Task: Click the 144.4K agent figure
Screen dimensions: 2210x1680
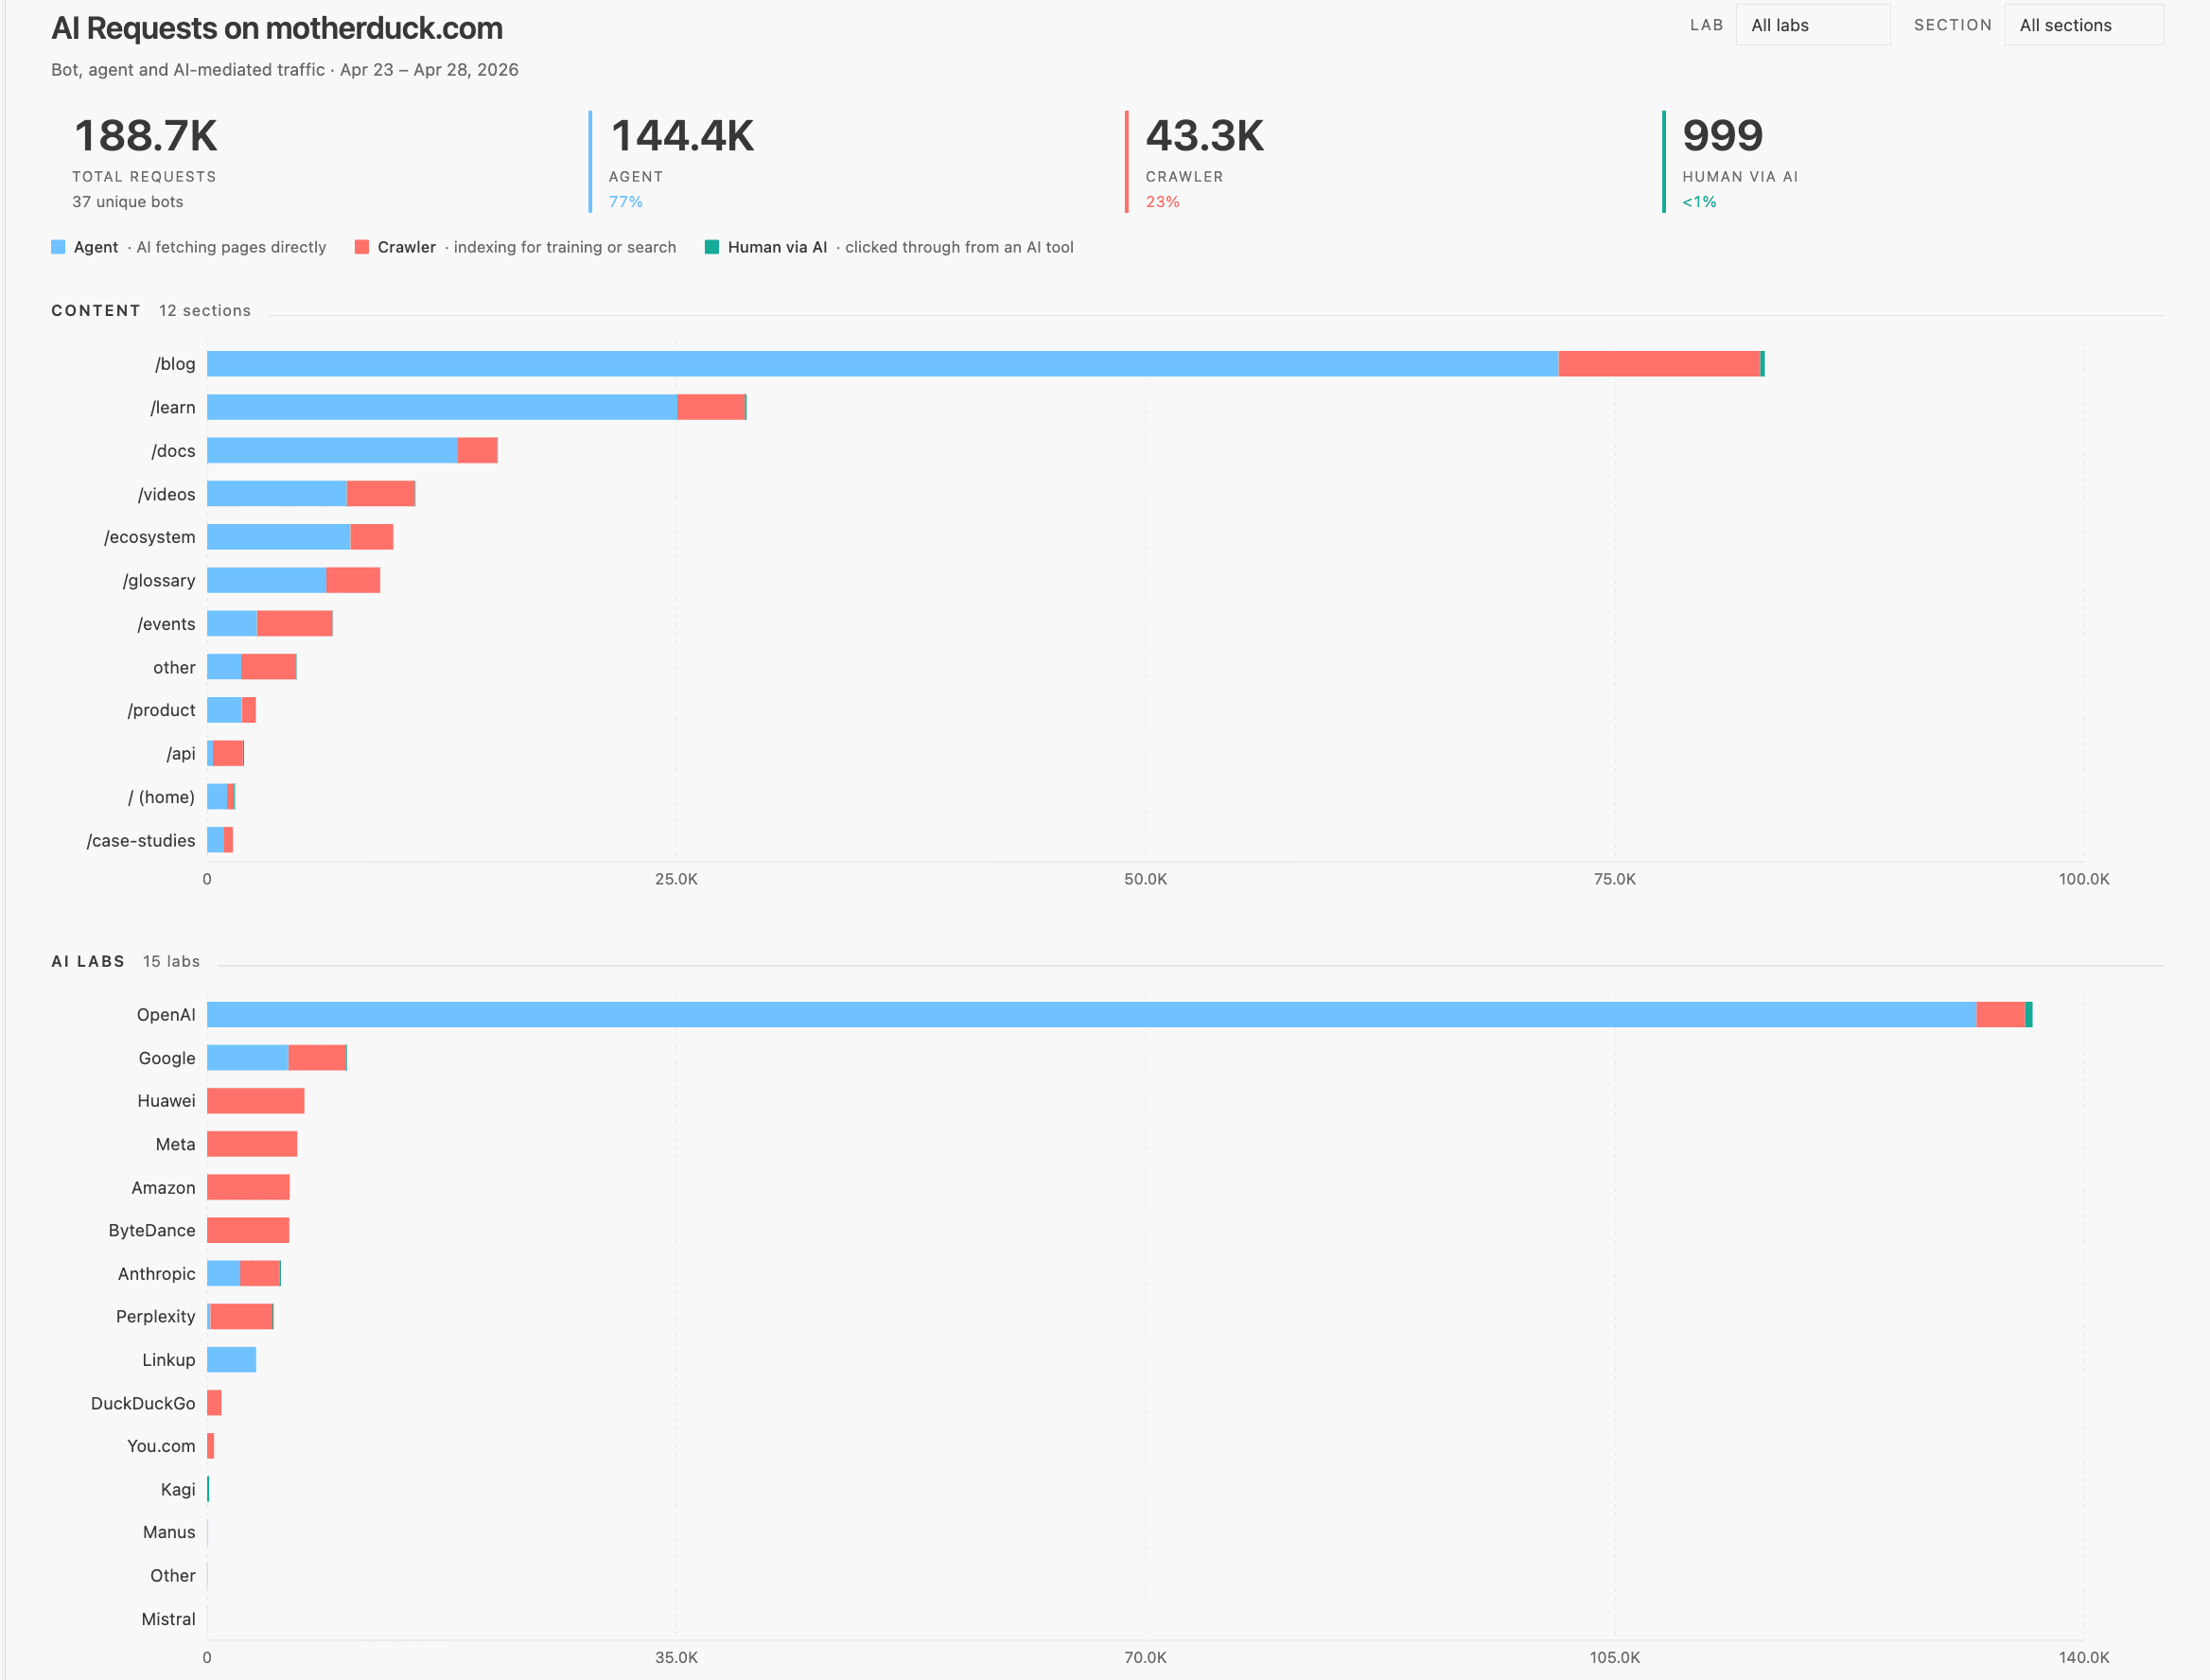Action: [x=683, y=136]
